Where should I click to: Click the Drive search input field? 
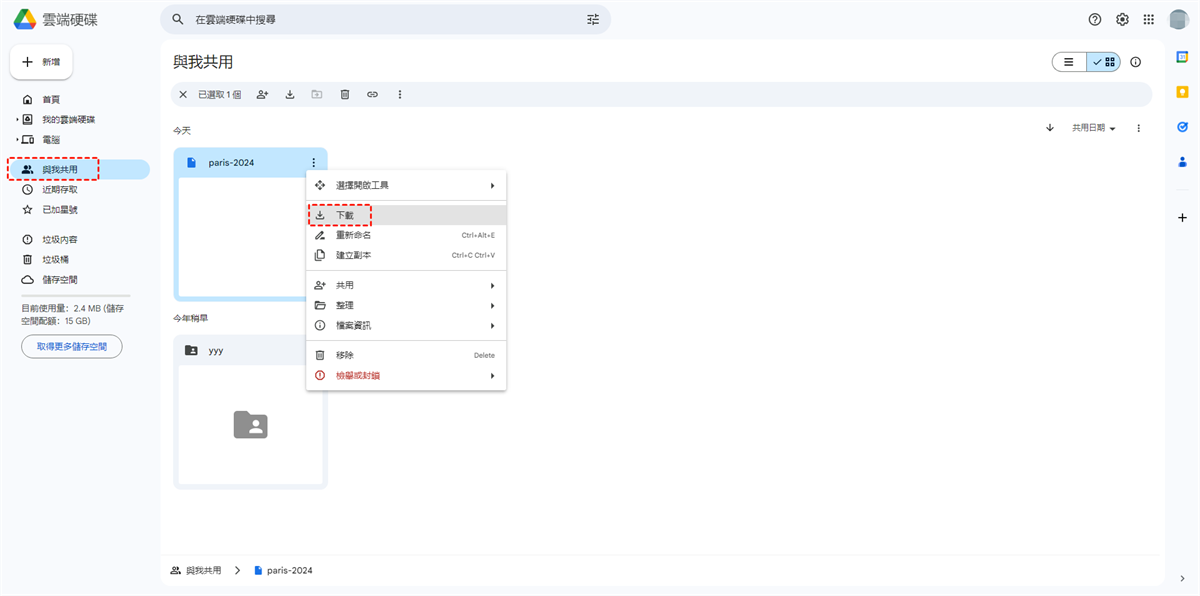coord(385,19)
